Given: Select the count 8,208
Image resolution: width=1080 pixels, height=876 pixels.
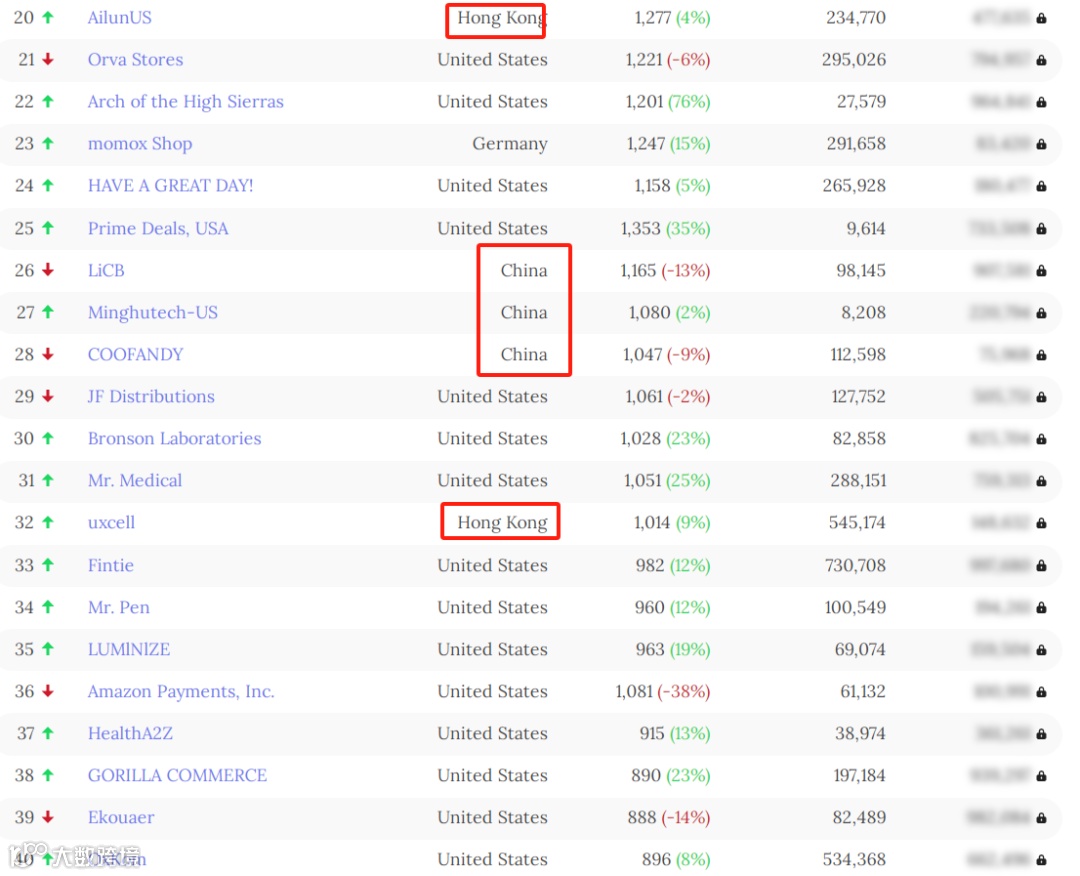Looking at the screenshot, I should click(x=863, y=313).
